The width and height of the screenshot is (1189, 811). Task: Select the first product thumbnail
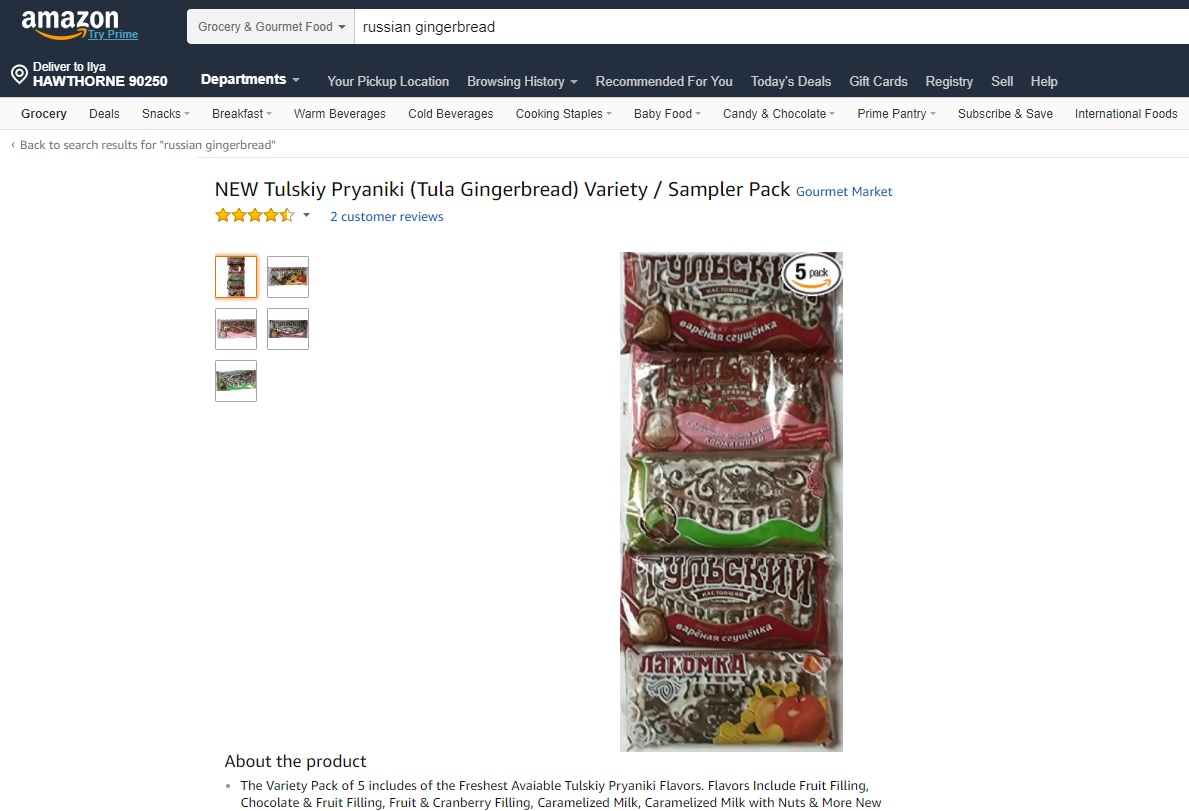point(236,277)
